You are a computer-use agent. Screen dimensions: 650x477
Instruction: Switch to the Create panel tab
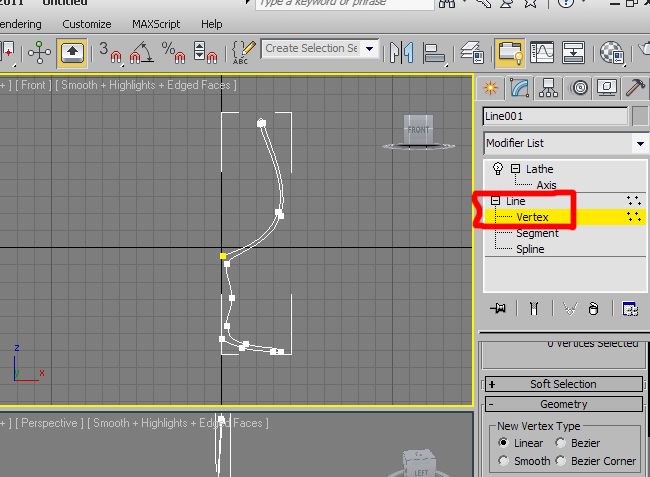pos(490,88)
